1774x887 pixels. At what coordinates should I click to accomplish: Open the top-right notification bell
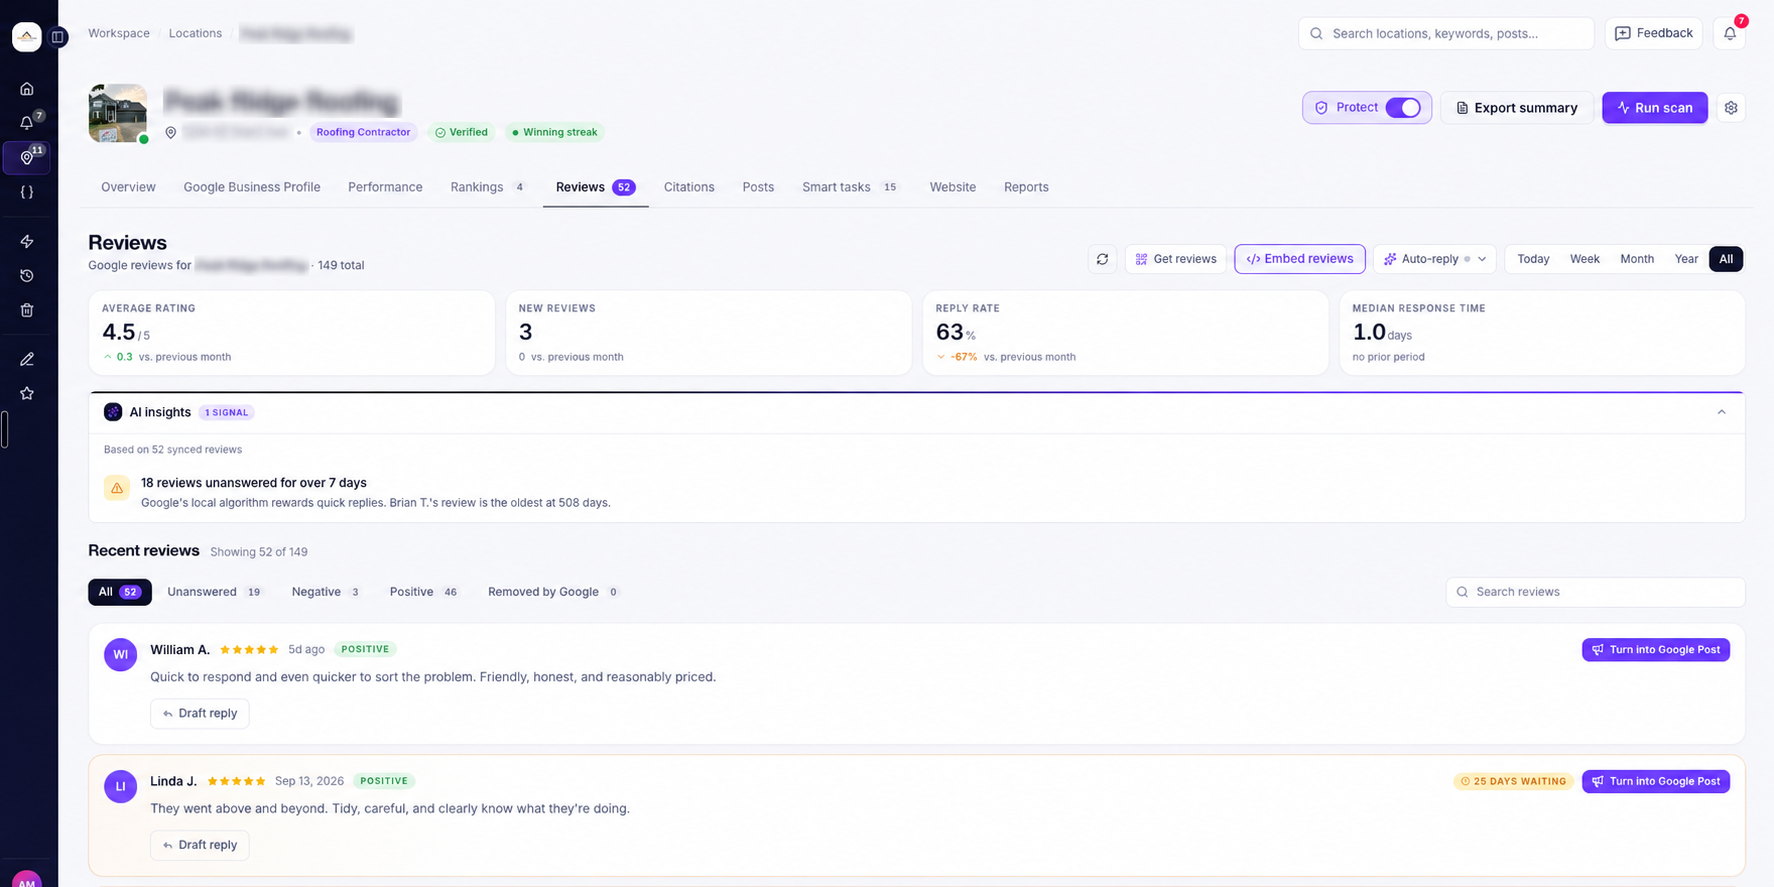pos(1730,34)
